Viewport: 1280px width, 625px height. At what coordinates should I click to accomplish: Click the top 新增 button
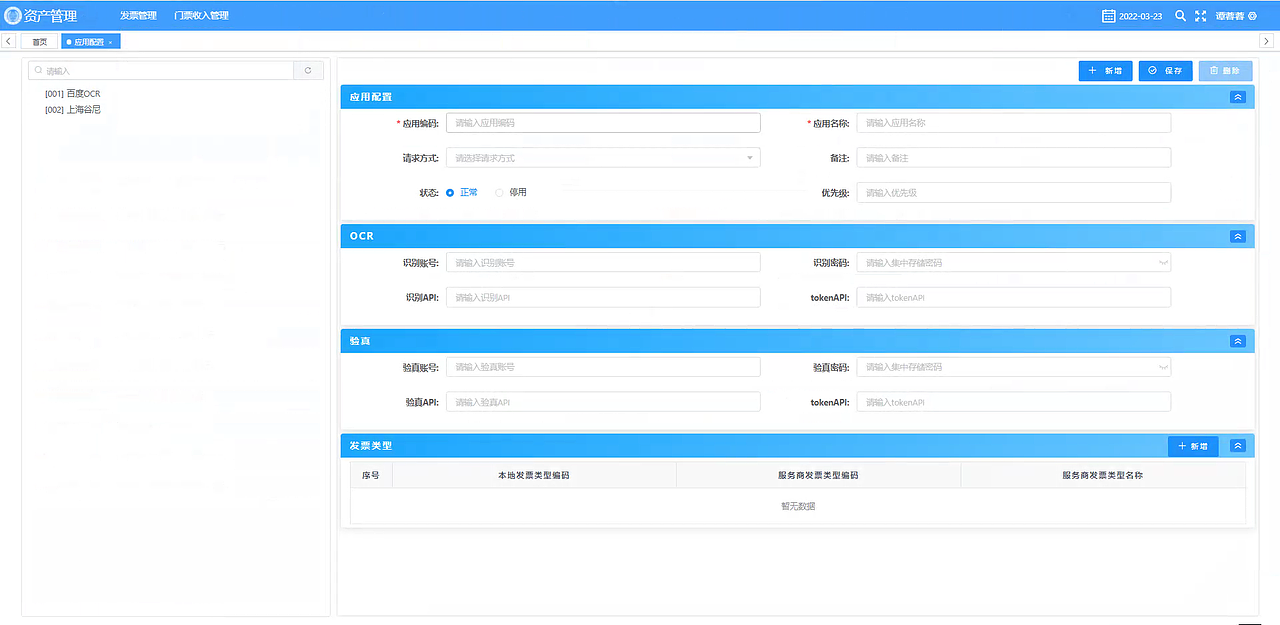point(1106,71)
